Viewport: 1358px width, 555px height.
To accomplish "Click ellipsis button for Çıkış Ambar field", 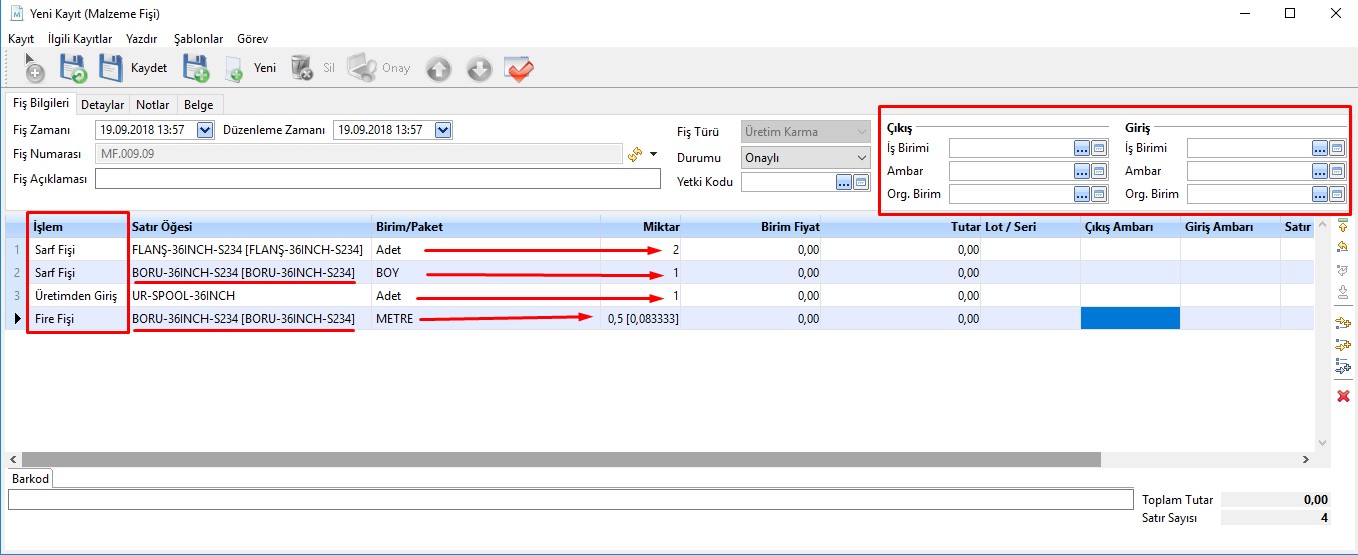I will coord(1082,171).
